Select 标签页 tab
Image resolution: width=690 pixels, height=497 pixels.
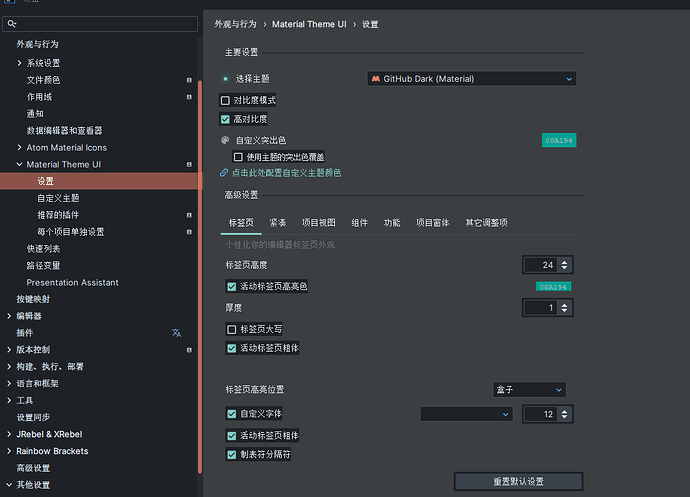[x=241, y=223]
